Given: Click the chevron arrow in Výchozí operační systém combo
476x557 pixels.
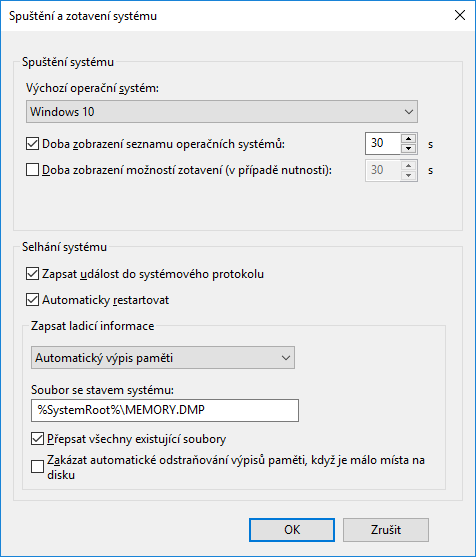Looking at the screenshot, I should click(409, 112).
